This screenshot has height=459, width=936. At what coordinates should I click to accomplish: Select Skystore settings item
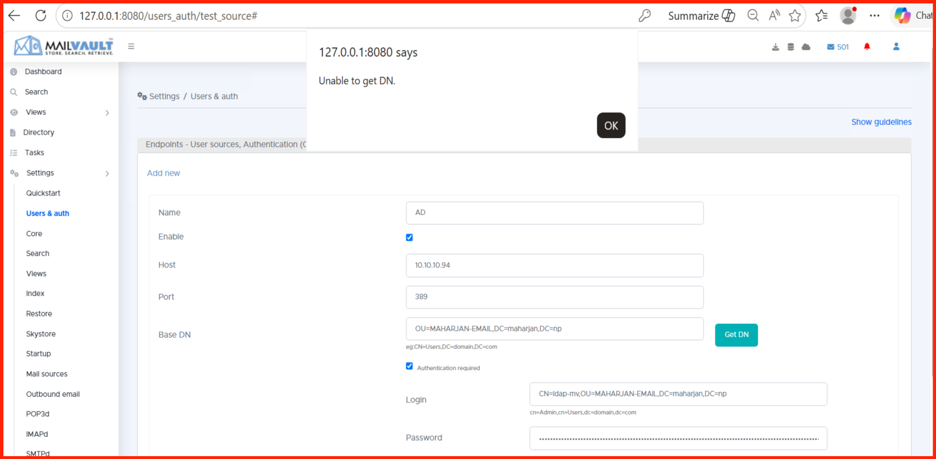click(41, 334)
